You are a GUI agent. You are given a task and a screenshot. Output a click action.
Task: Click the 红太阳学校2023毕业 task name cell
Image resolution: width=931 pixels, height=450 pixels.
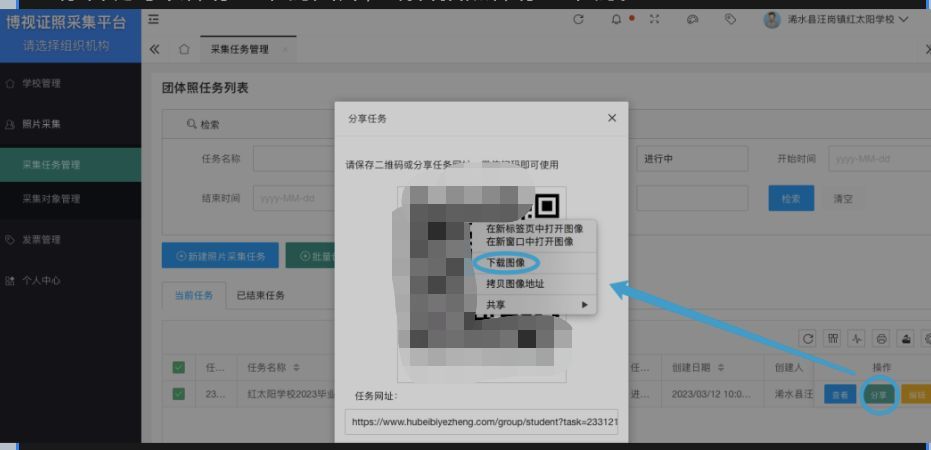pos(287,394)
